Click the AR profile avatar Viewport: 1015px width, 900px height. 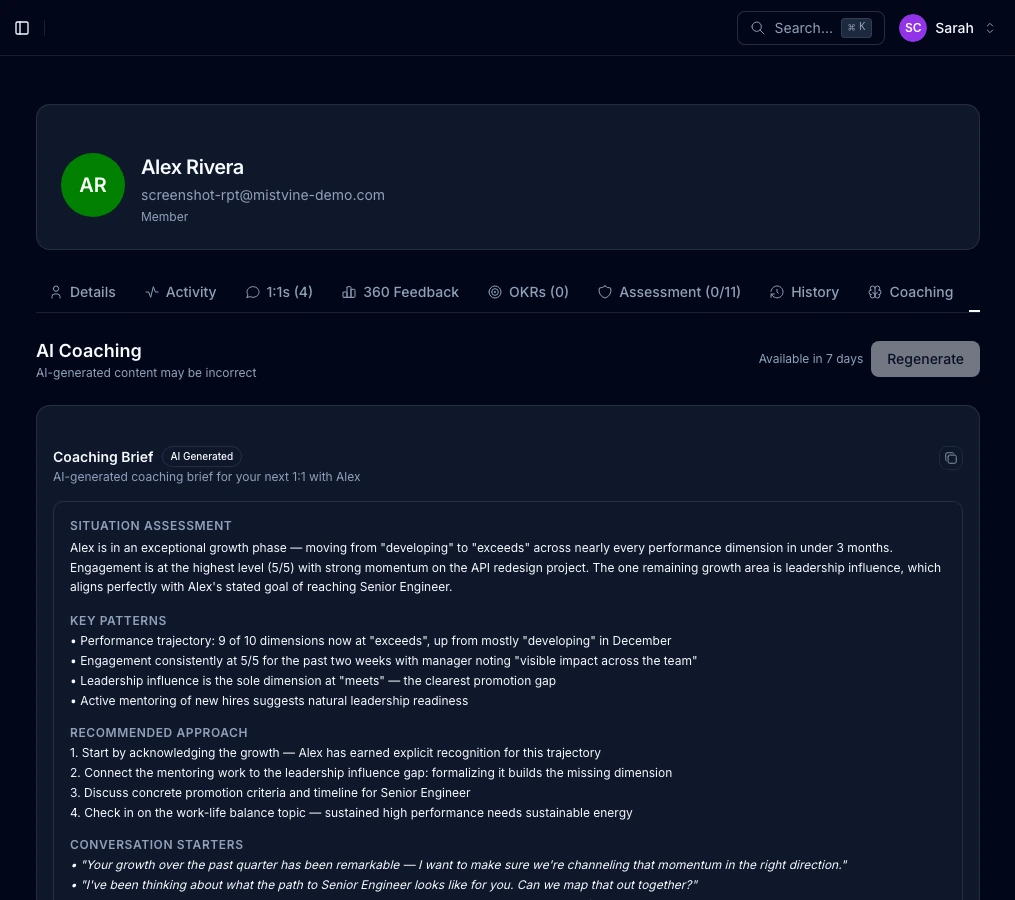coord(93,185)
